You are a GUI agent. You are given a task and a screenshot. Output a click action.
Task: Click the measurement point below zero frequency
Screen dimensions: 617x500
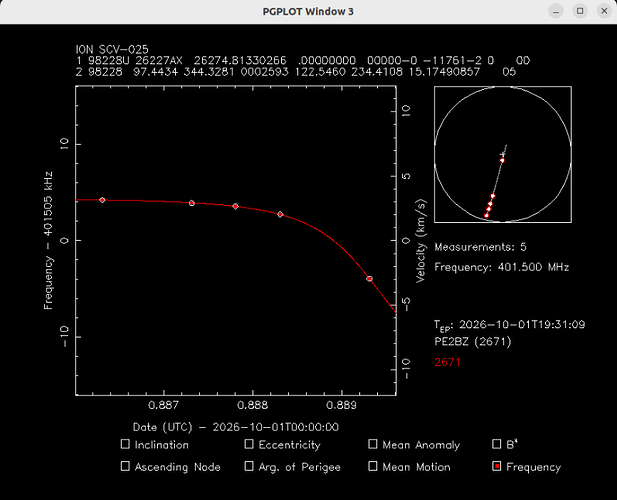tap(369, 279)
